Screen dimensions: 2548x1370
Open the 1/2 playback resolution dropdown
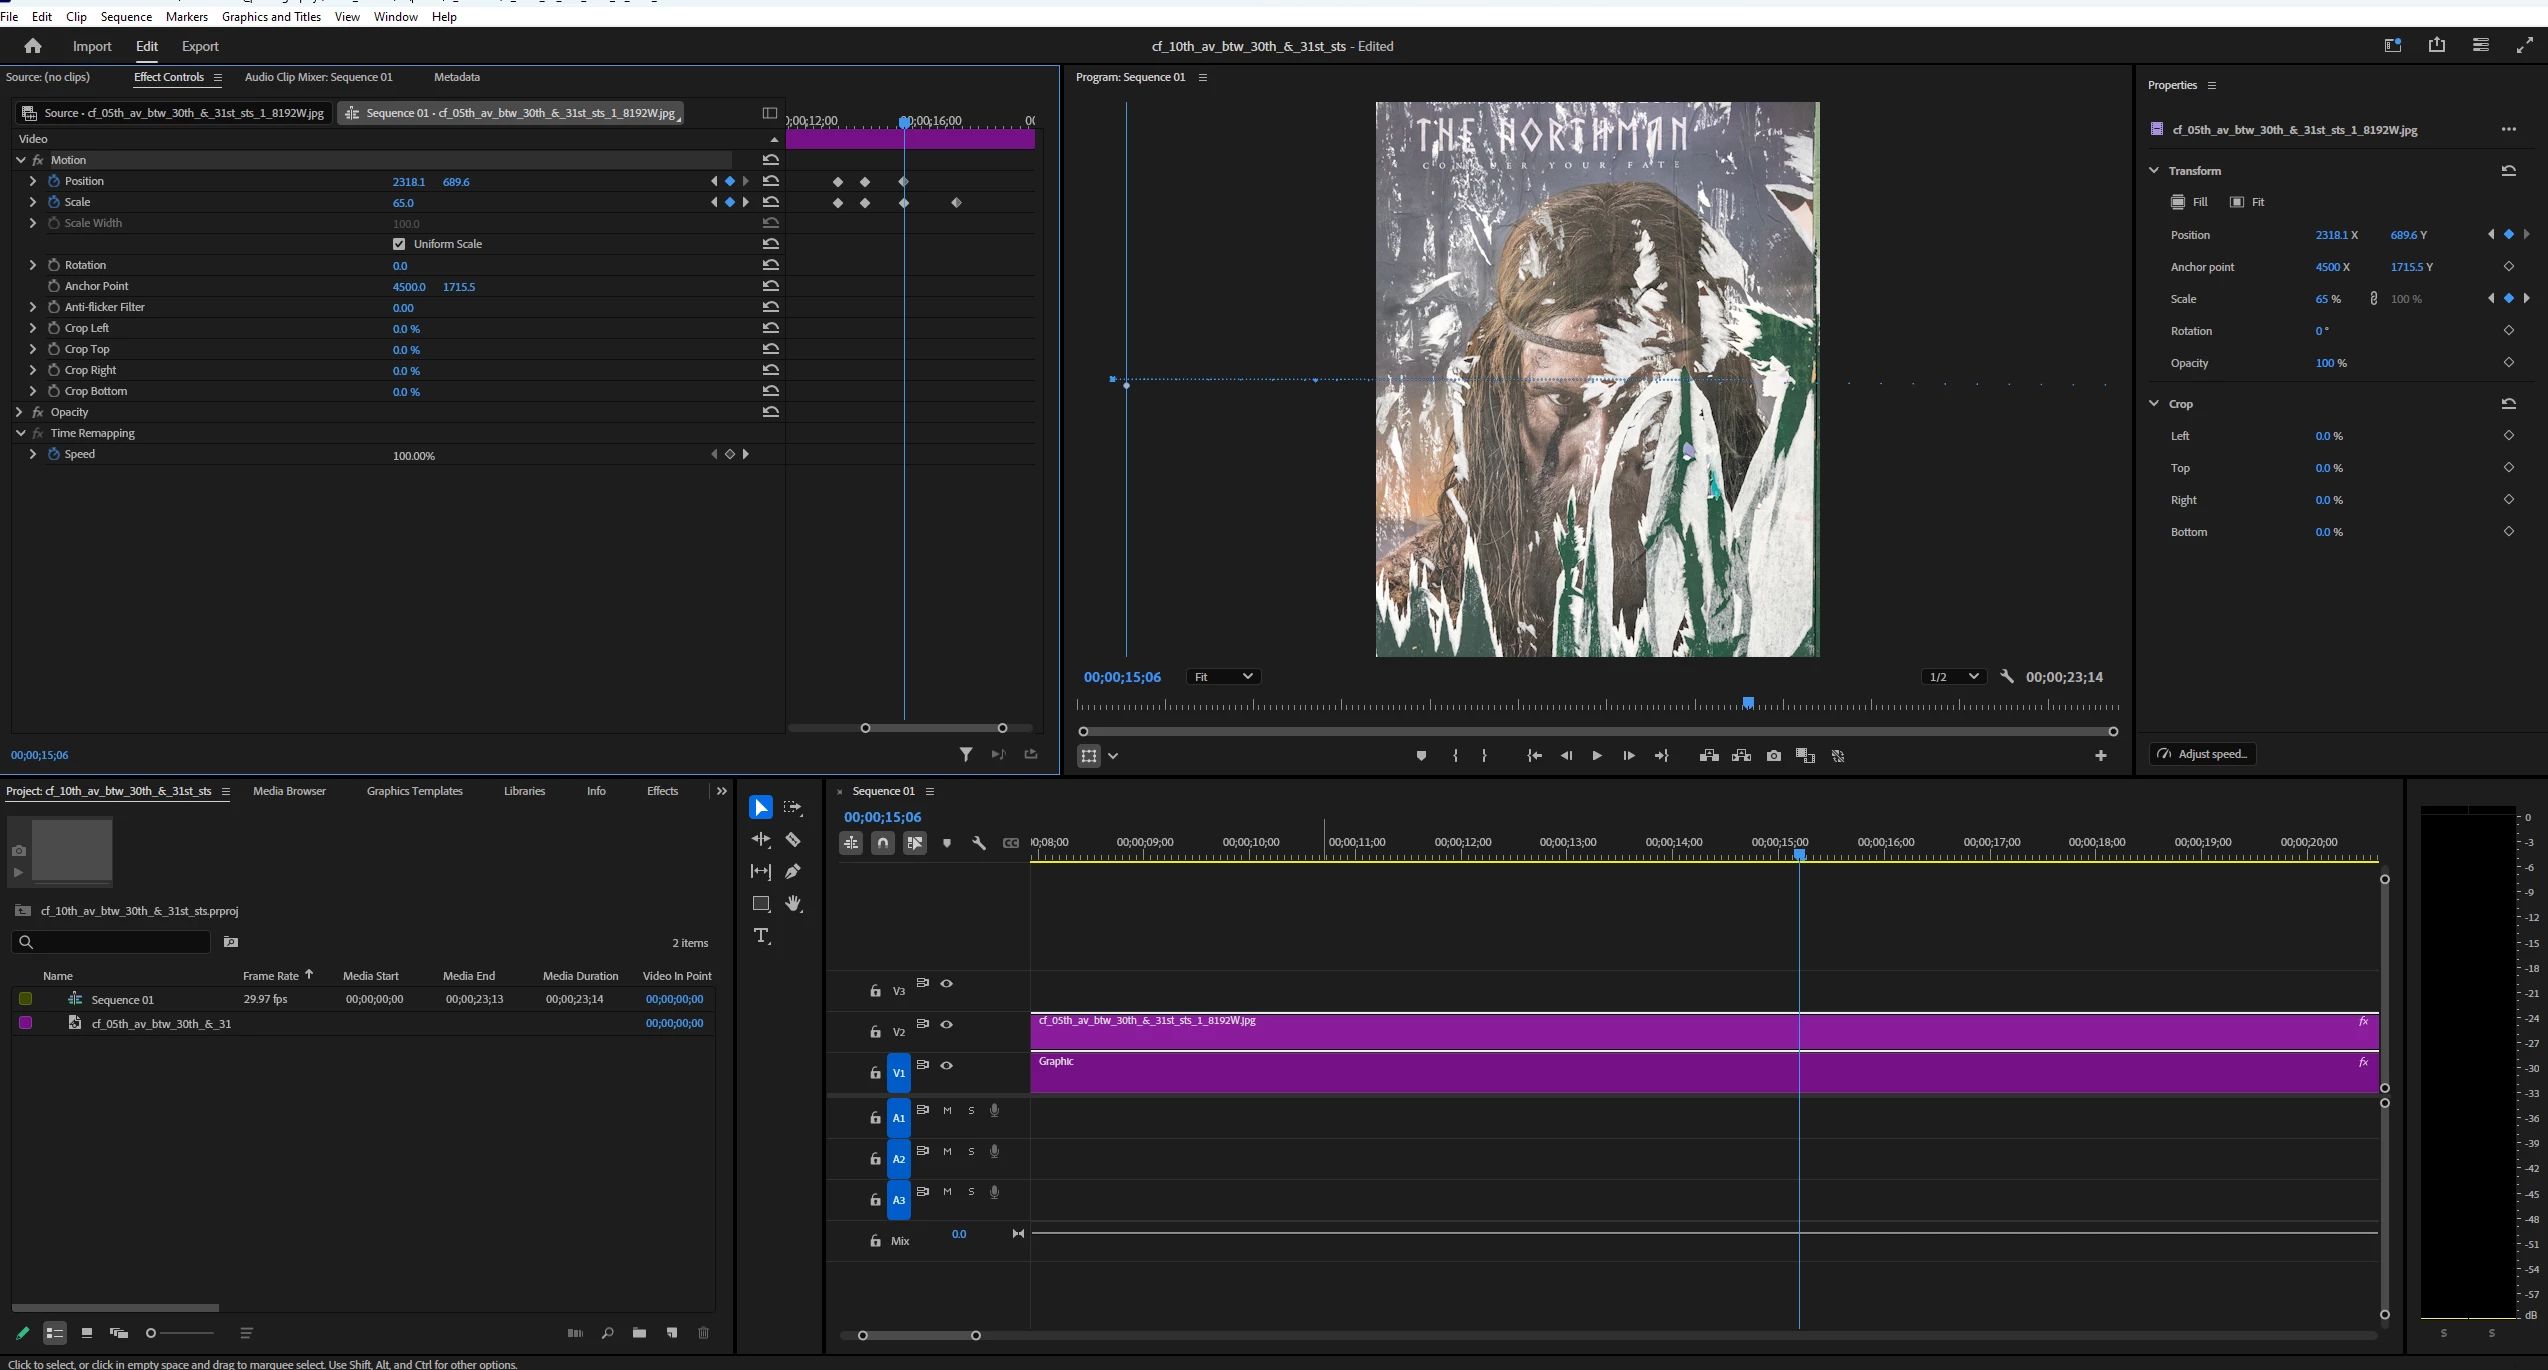tap(1952, 677)
